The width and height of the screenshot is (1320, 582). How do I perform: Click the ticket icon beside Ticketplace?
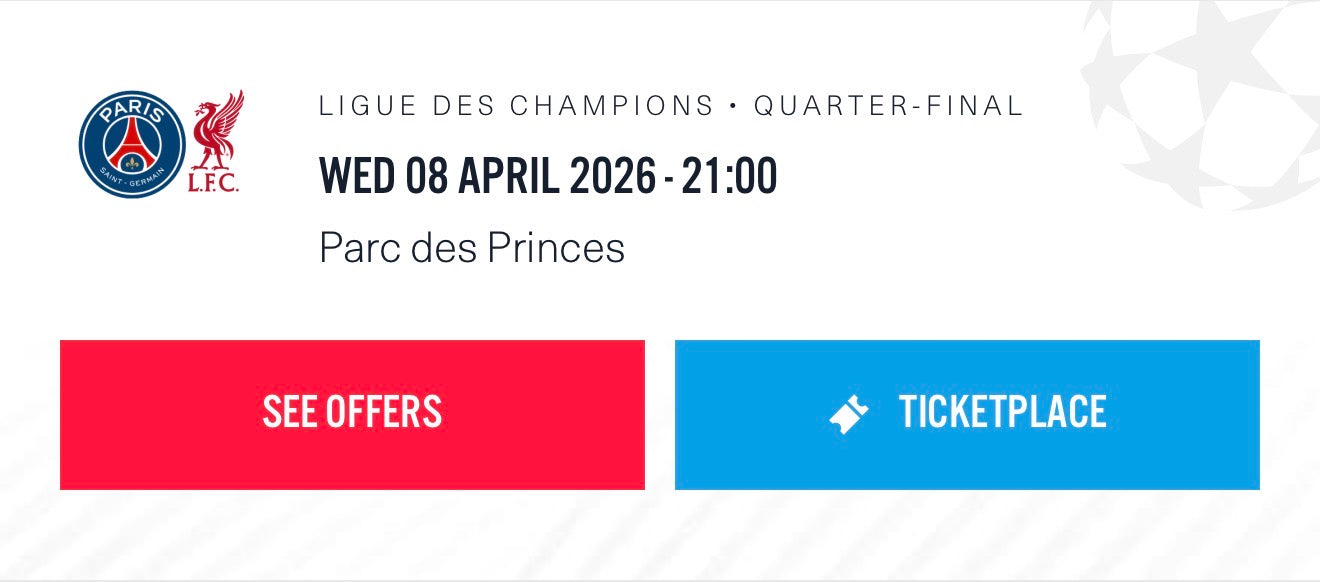[x=849, y=414]
